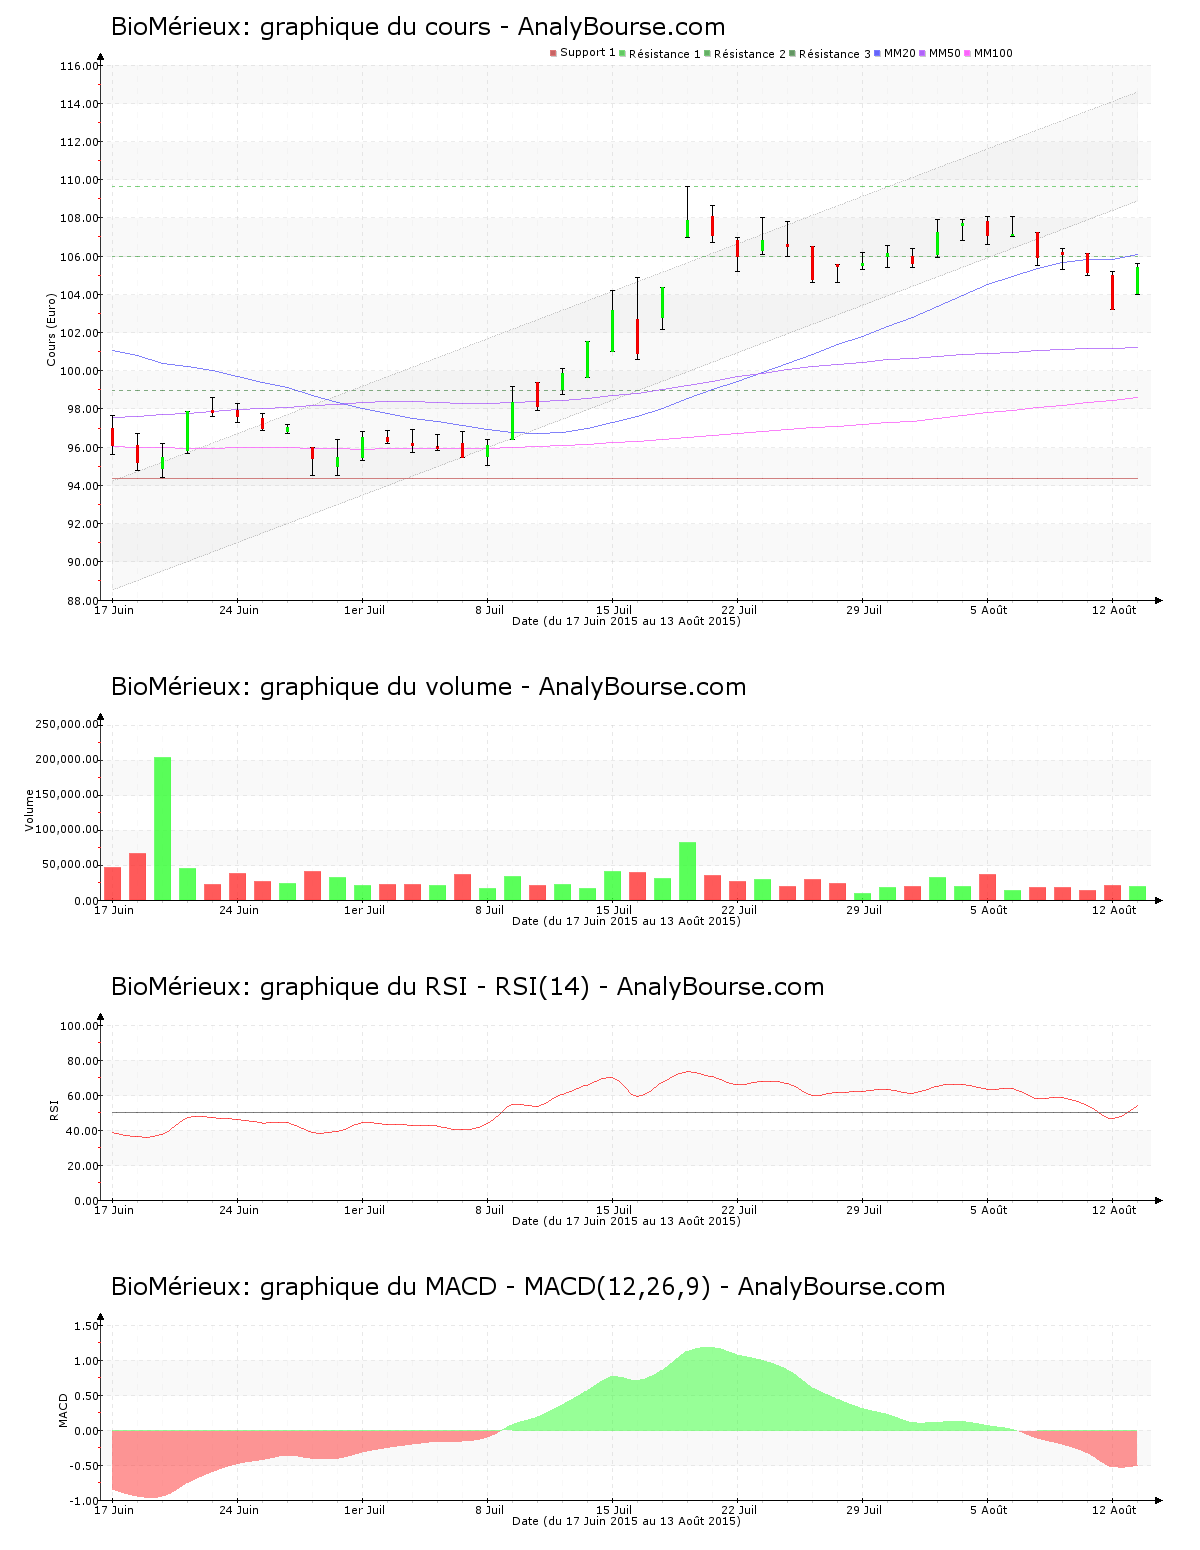This screenshot has width=1200, height=1550.
Task: Click the 'MACD' vertical axis label
Action: [x=63, y=1410]
